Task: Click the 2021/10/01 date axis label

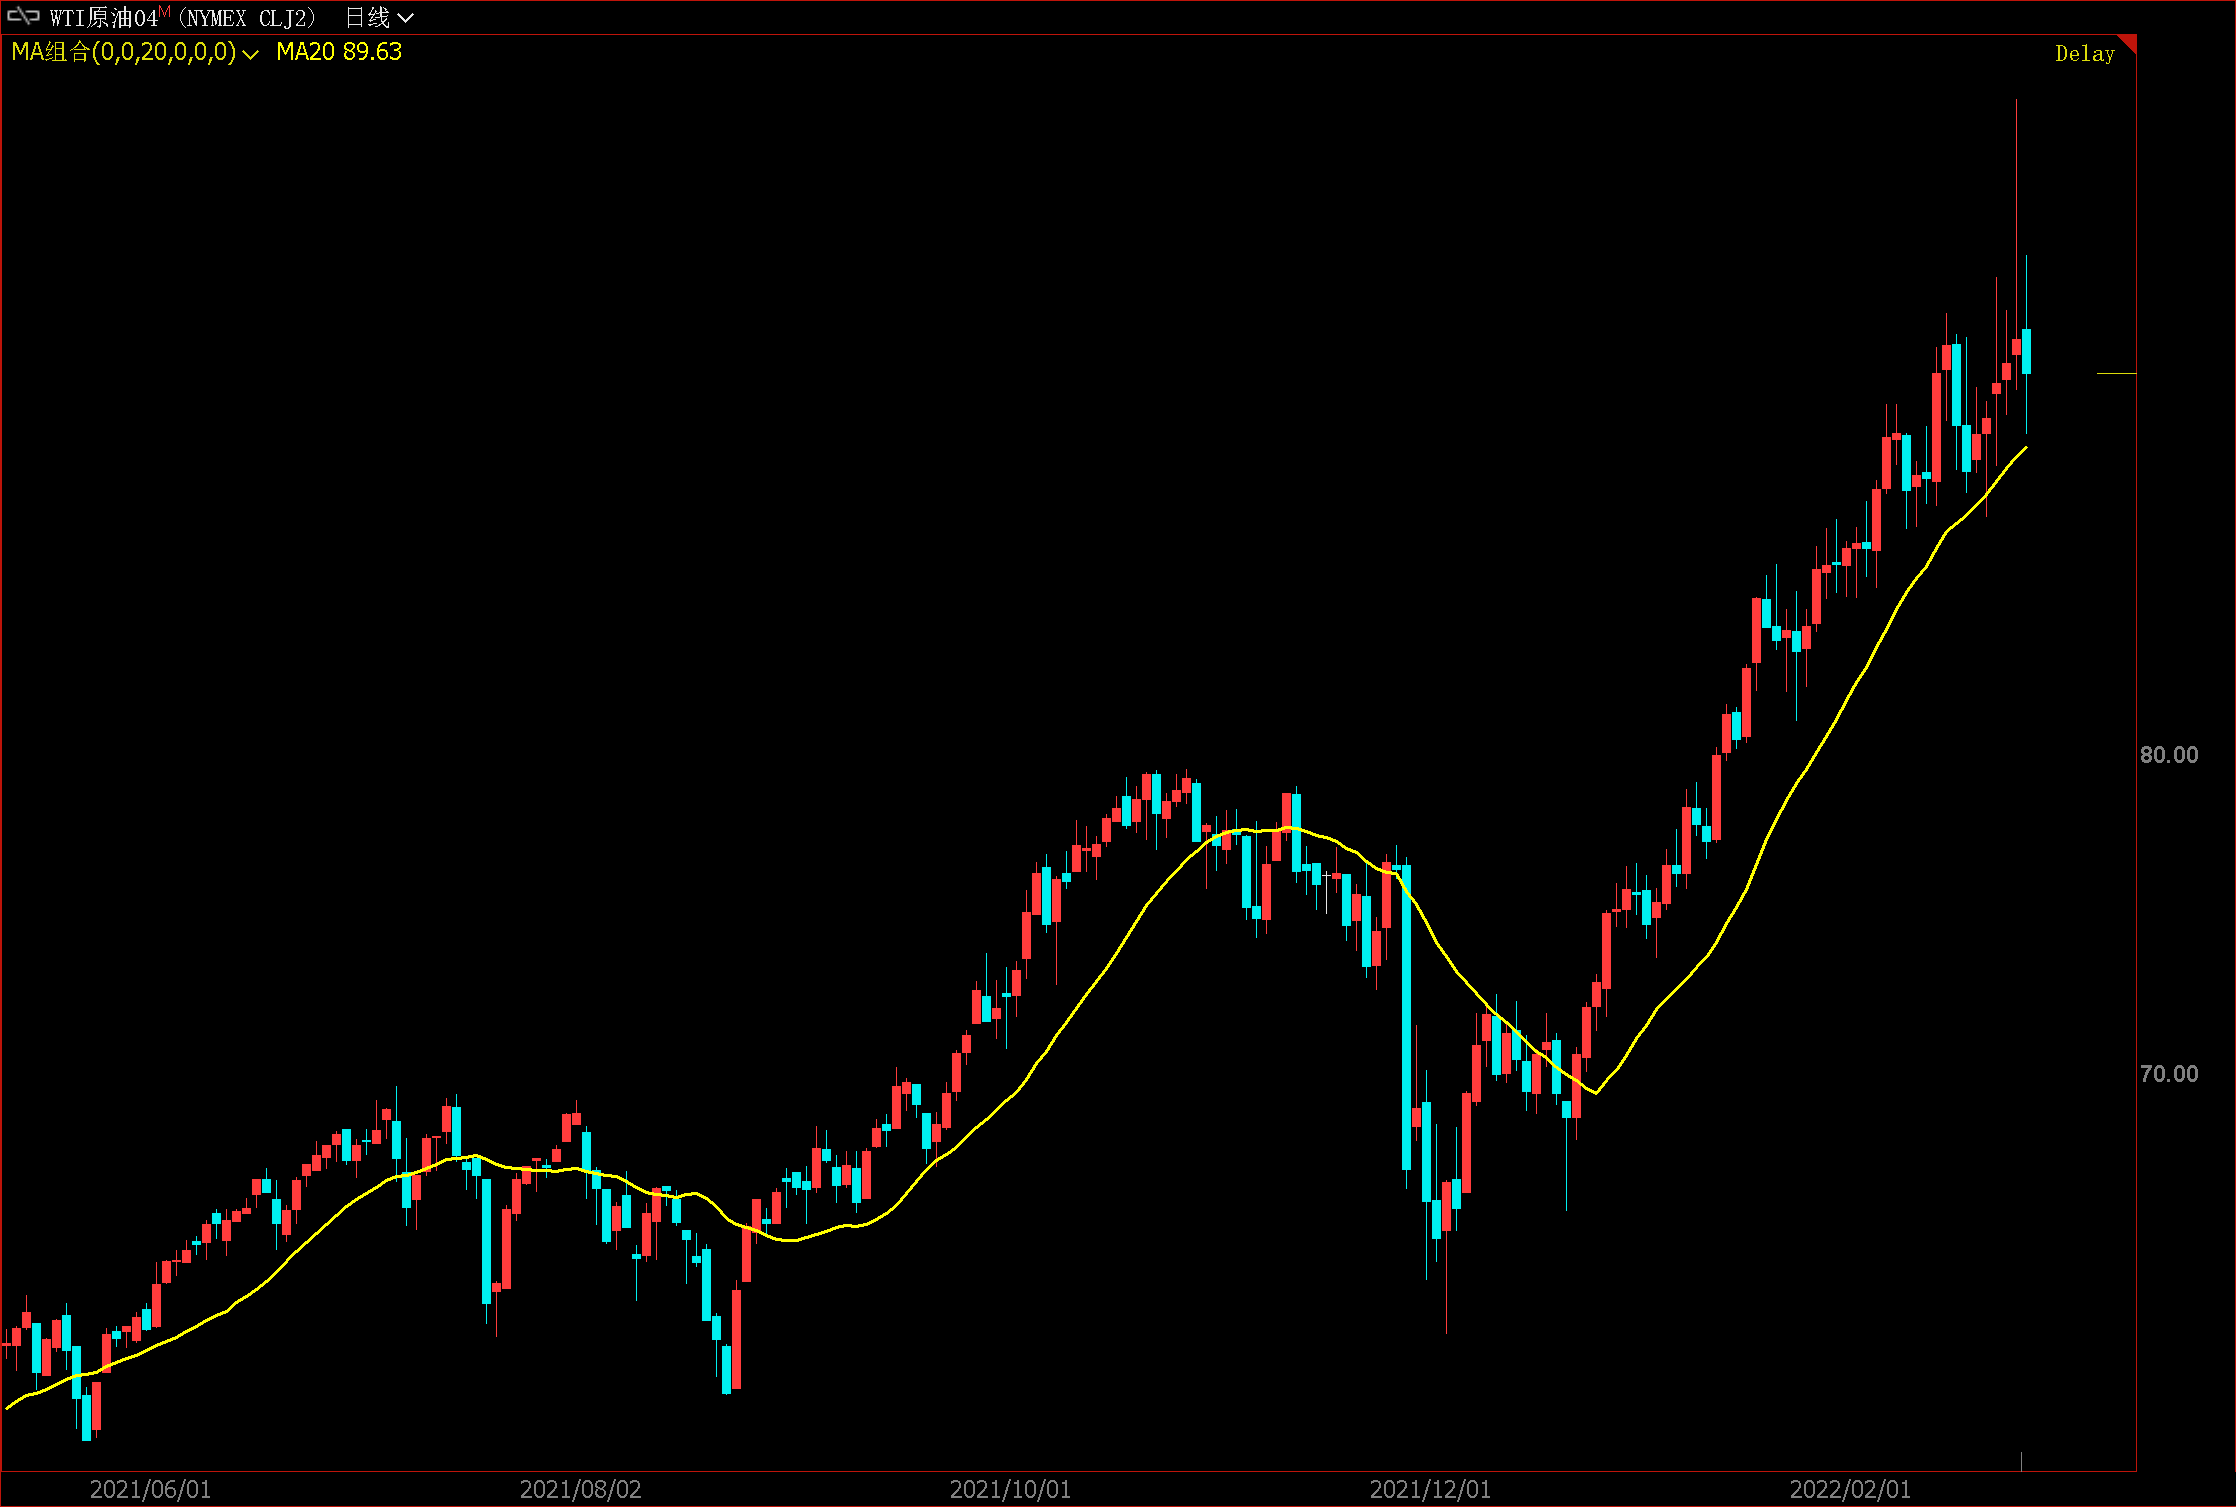Action: (x=1010, y=1489)
